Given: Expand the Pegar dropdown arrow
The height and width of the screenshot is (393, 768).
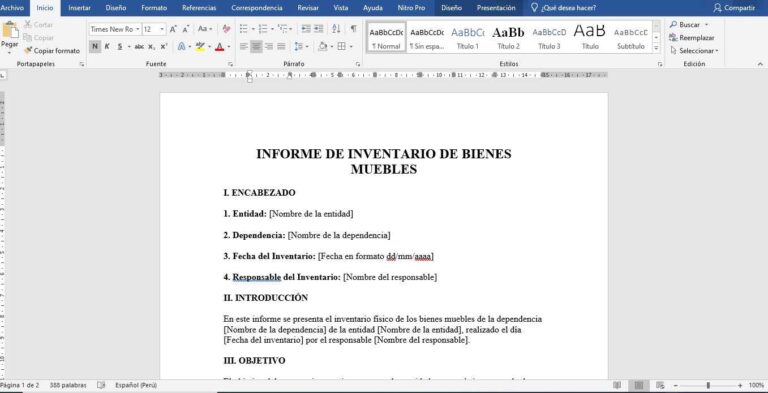Looking at the screenshot, I should pos(9,52).
